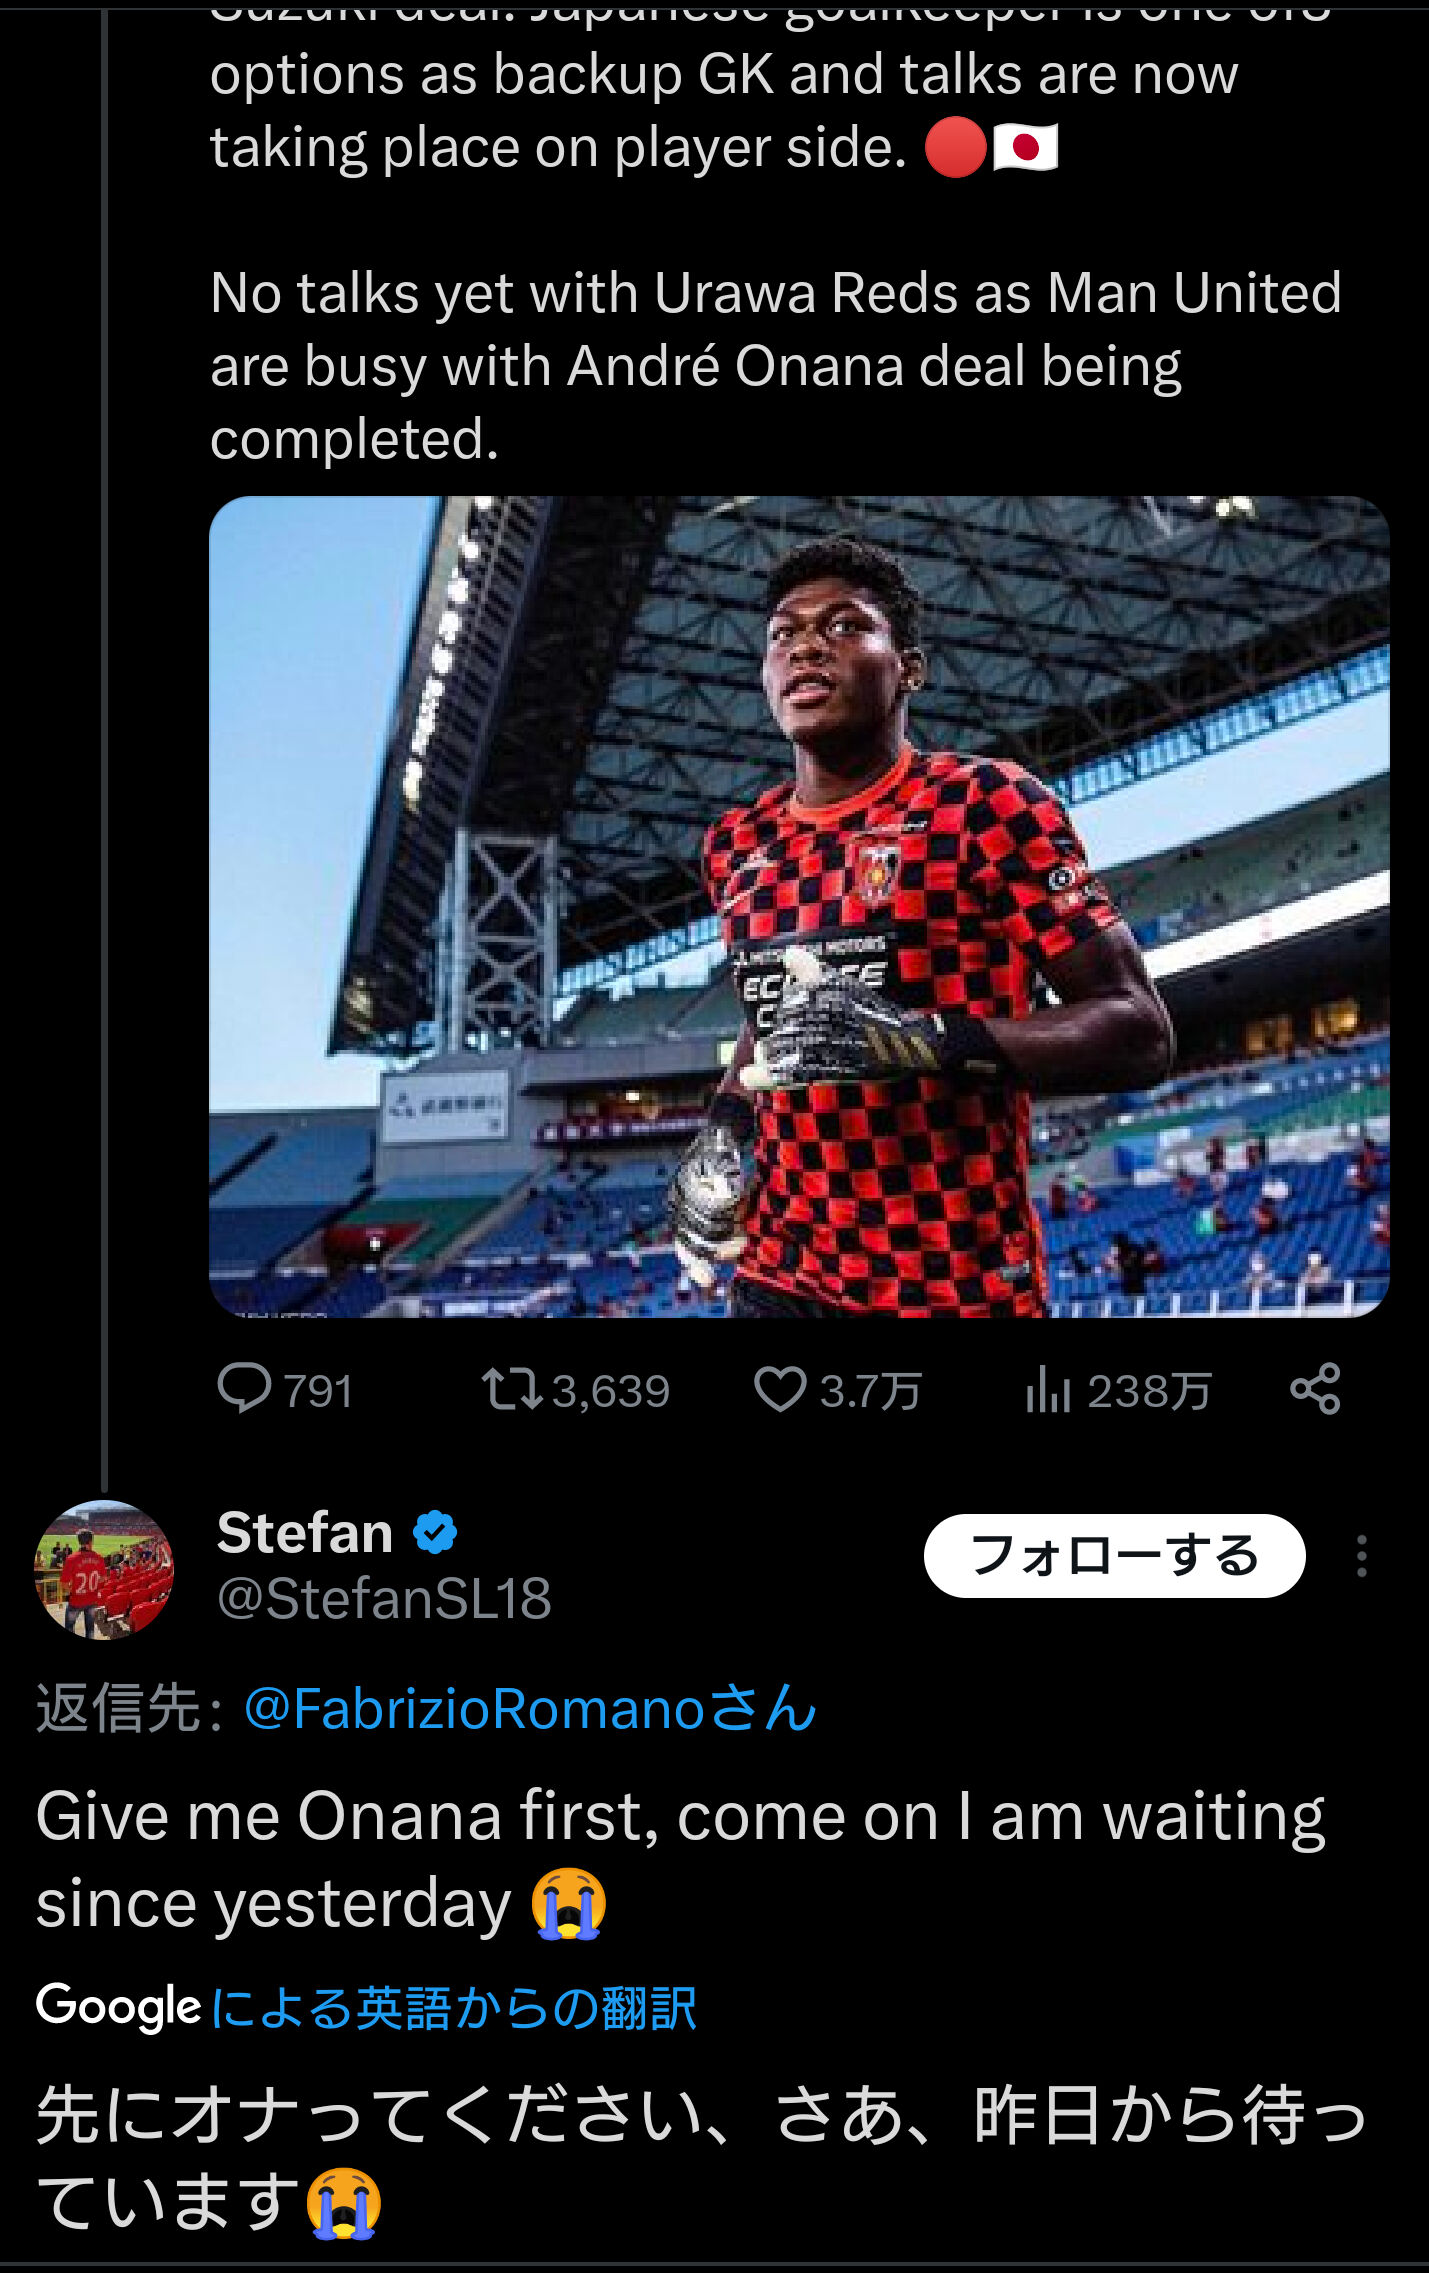Open the @FabrizioRomano mention link
The width and height of the screenshot is (1429, 2273).
tap(530, 1708)
